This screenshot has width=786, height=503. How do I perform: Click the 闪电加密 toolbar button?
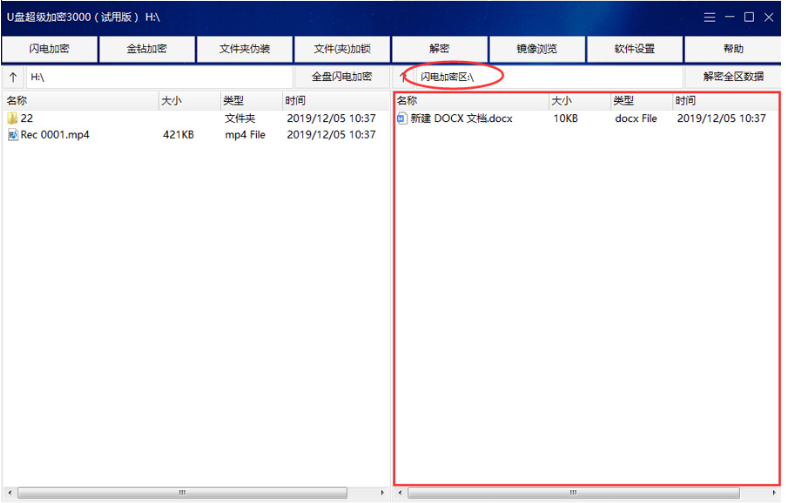tap(49, 49)
